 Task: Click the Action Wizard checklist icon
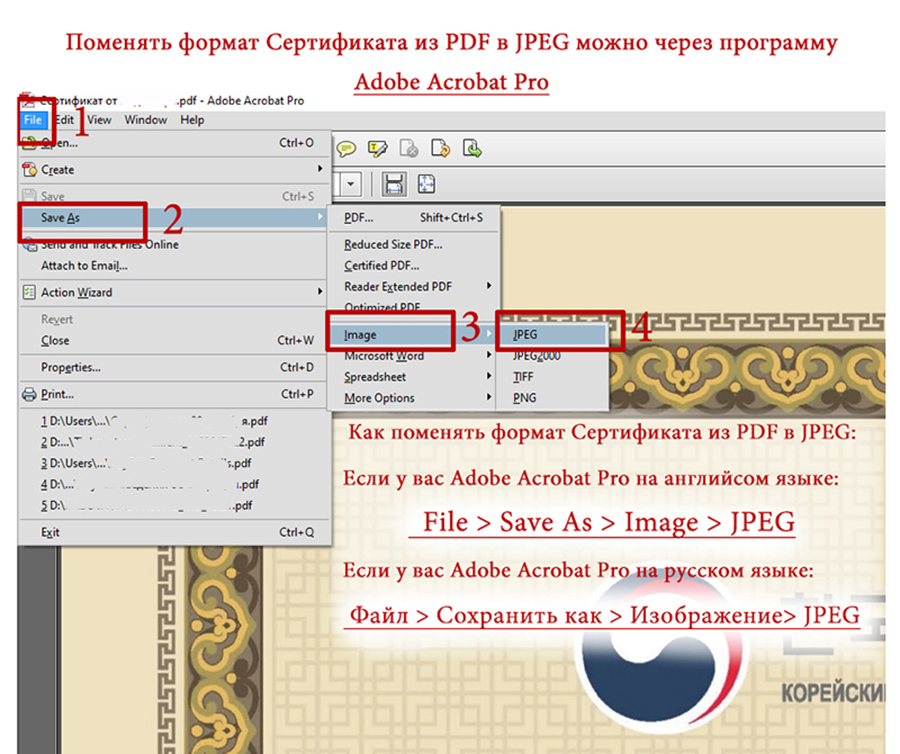point(29,293)
